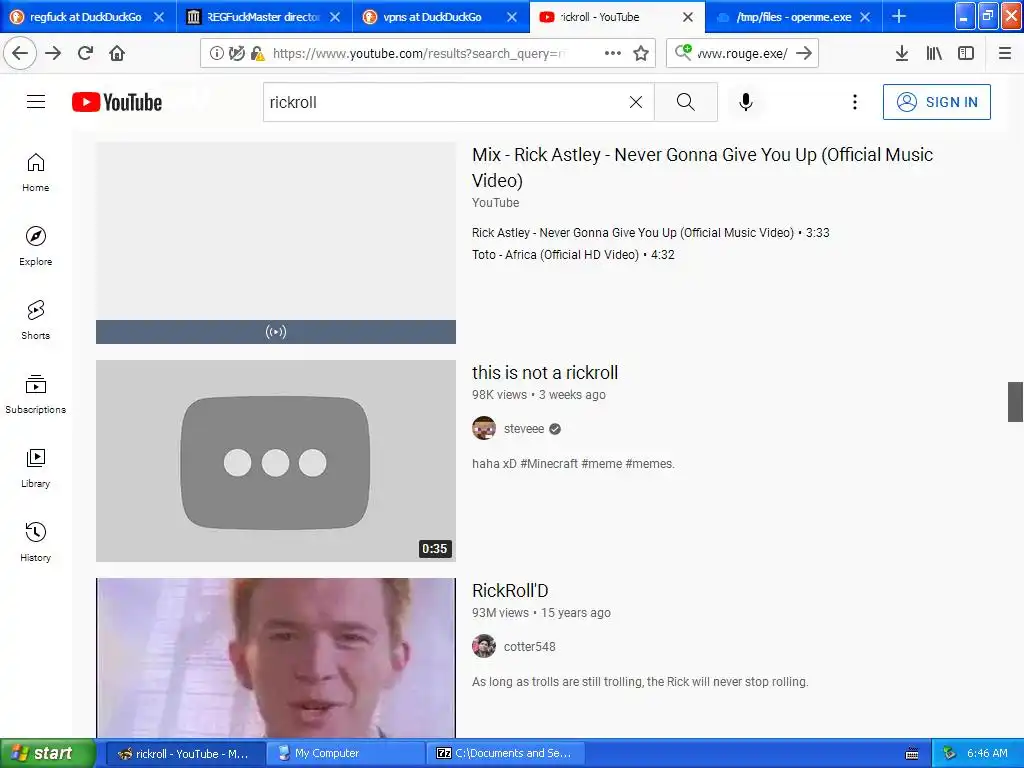This screenshot has height=768, width=1024.
Task: Bookmark this page with the star icon
Action: (641, 53)
